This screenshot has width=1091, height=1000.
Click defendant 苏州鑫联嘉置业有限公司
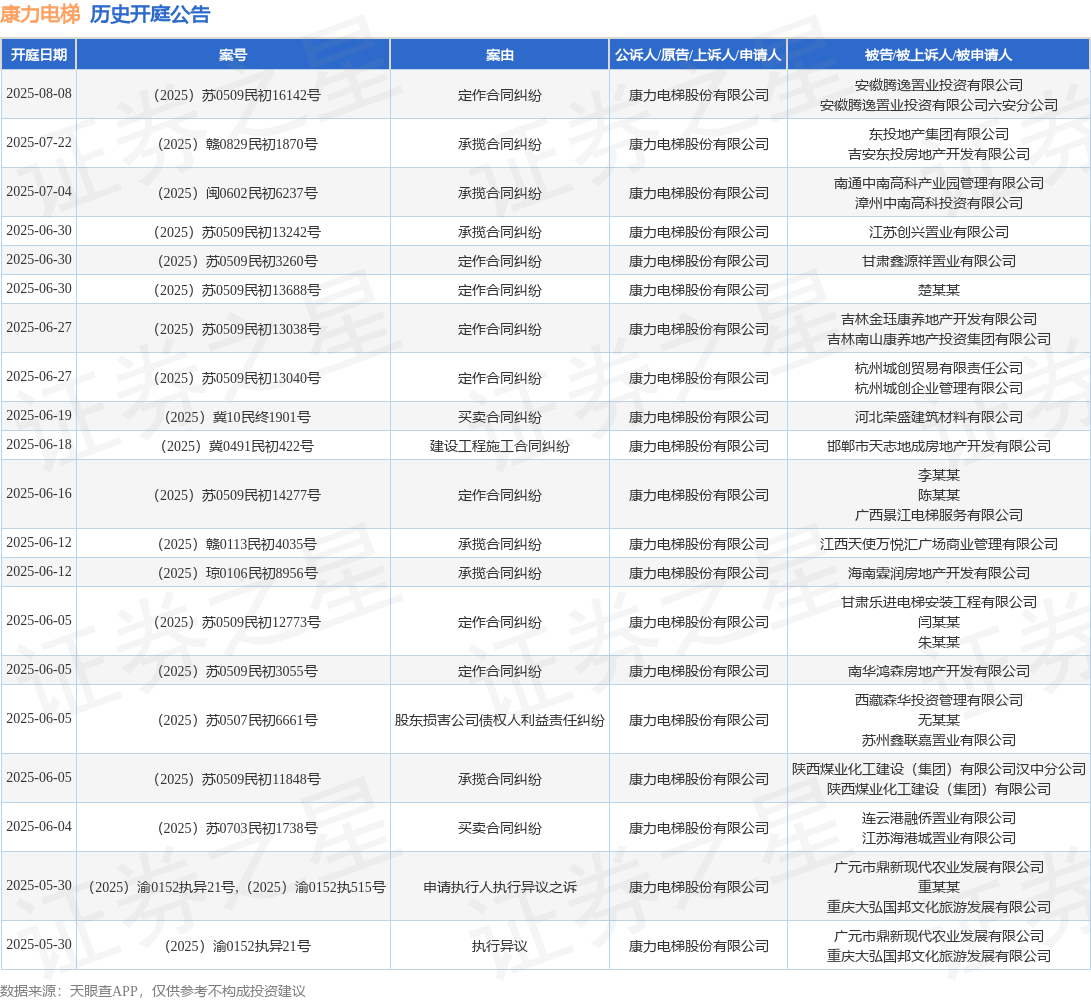(x=939, y=740)
